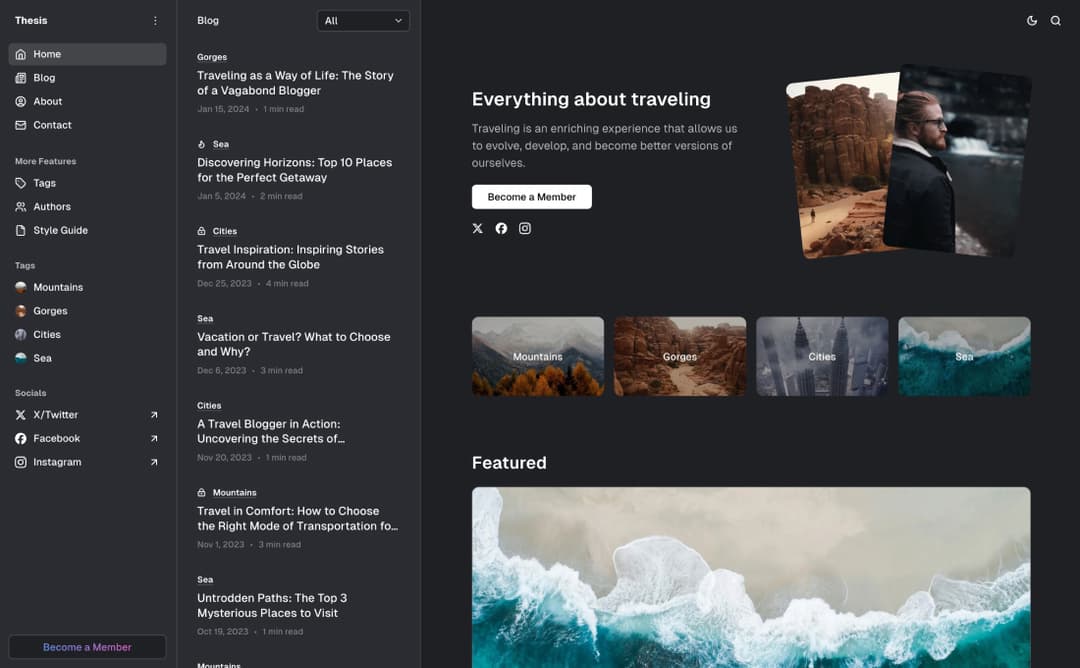Viewport: 1080px width, 668px height.
Task: Open search with the magnifier icon
Action: (1056, 20)
